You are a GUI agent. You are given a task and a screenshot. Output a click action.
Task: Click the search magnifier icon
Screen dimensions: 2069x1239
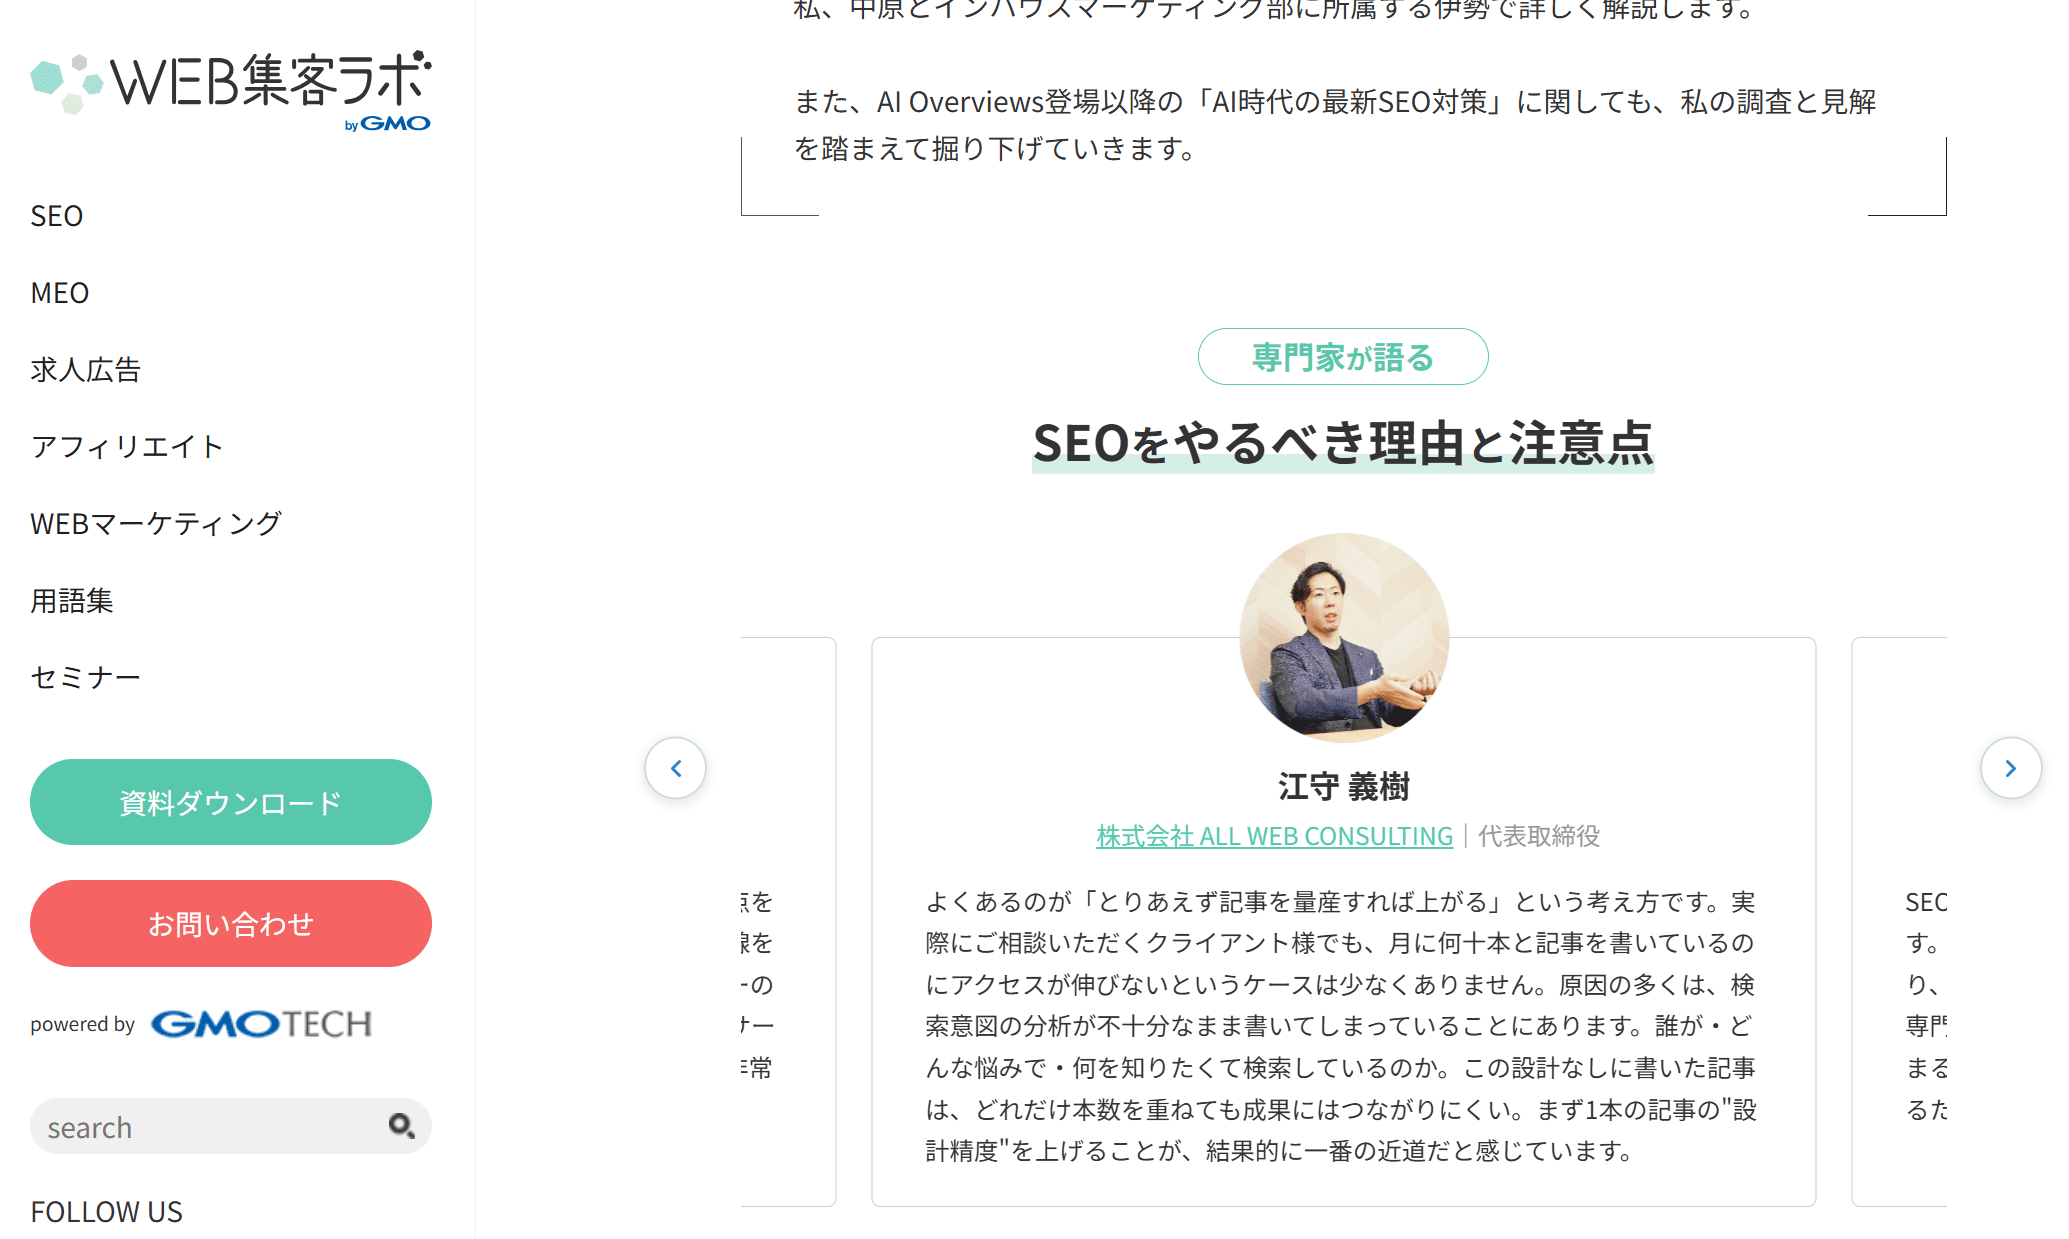pos(401,1126)
